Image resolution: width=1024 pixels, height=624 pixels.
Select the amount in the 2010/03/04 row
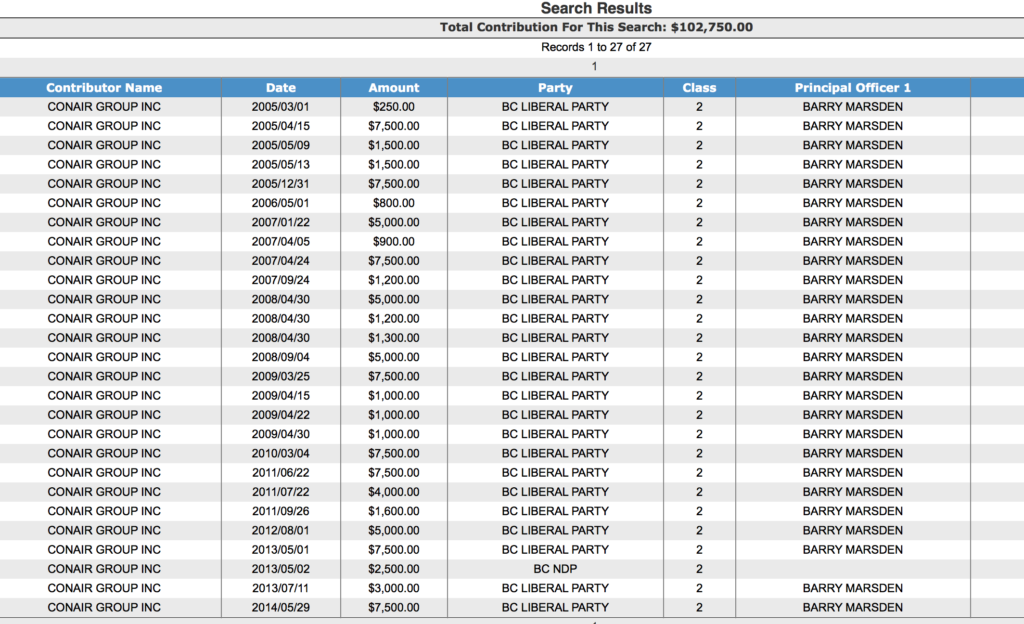394,454
